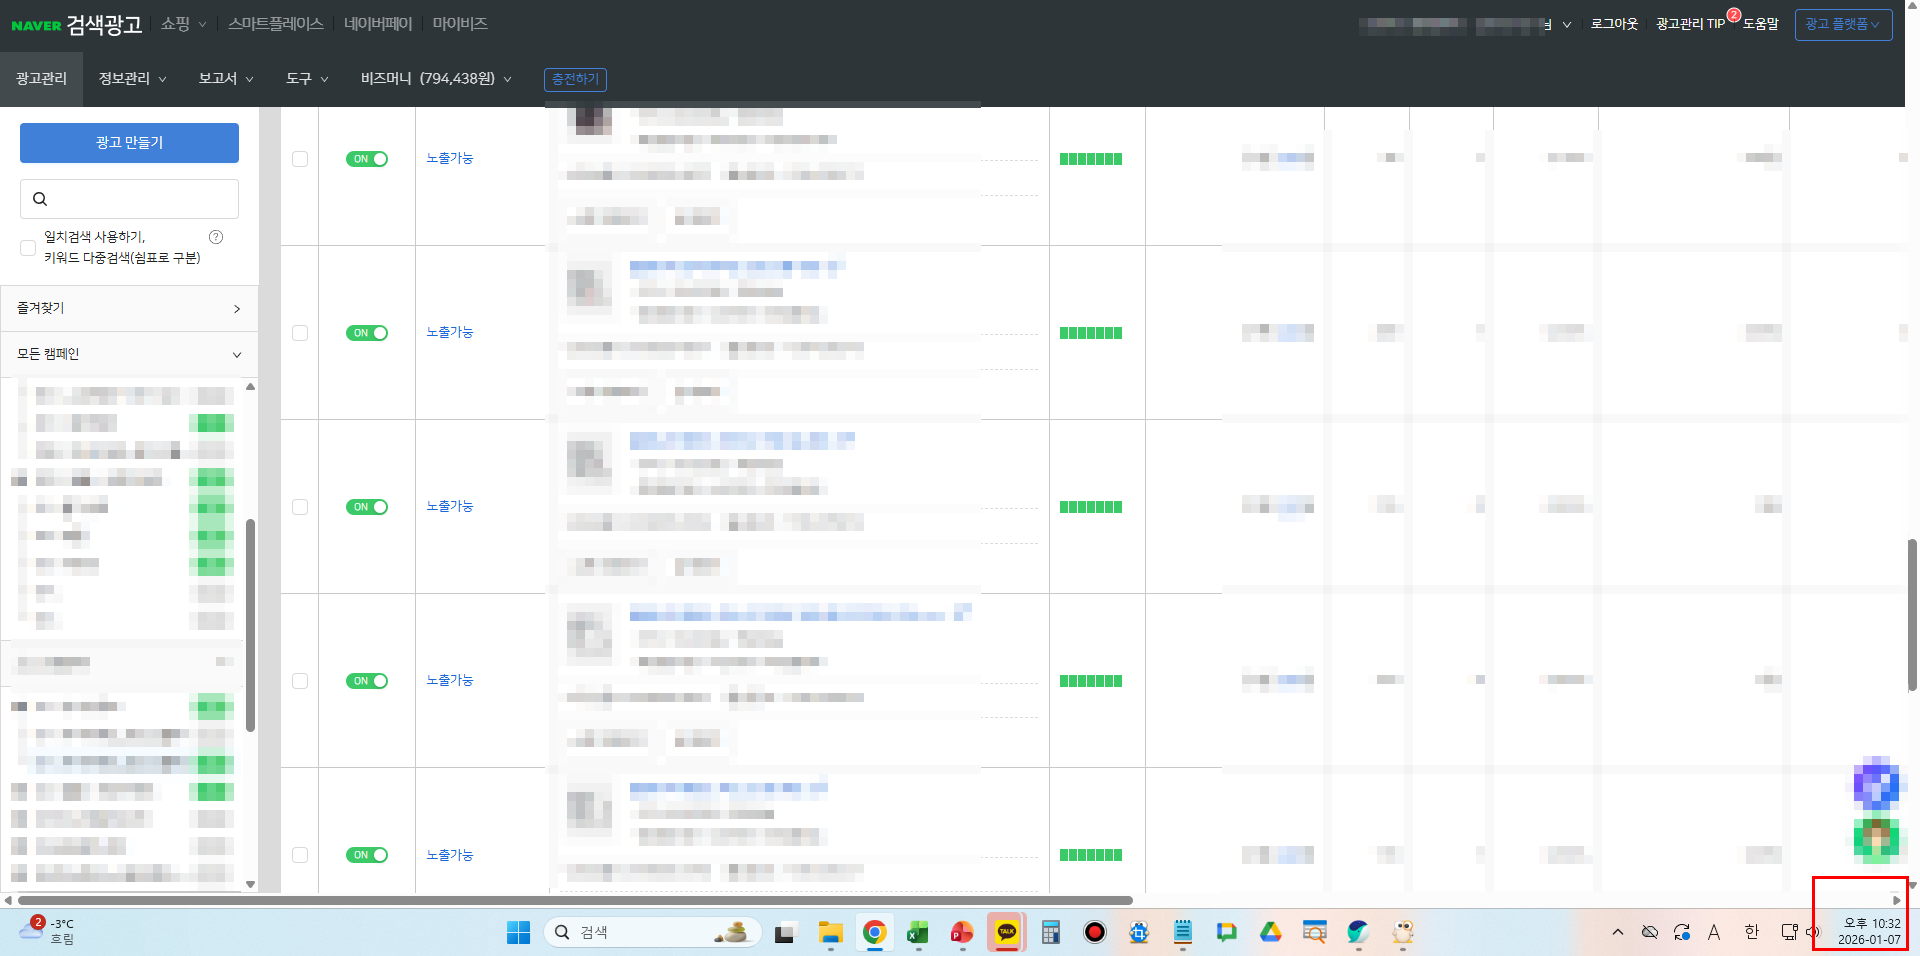1920x956 pixels.
Task: Check the second ad row's checkbox
Action: point(300,333)
